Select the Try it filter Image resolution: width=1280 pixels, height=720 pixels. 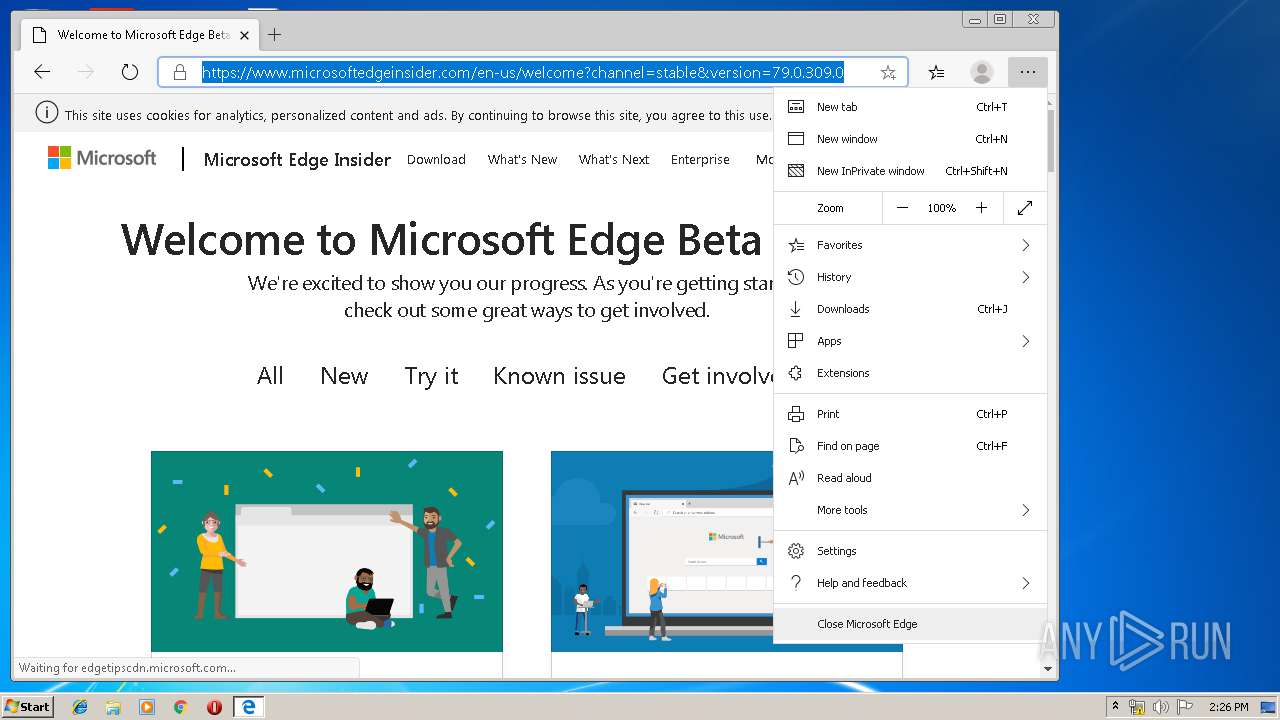point(431,376)
